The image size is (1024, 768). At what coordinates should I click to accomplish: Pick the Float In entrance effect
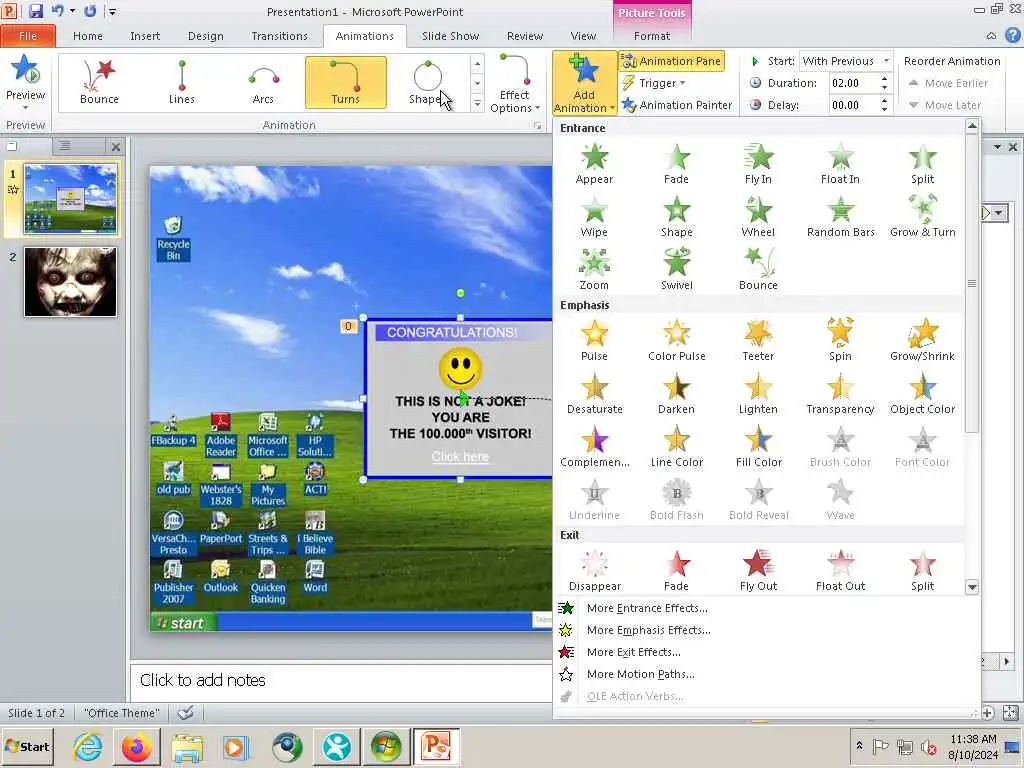coord(840,164)
